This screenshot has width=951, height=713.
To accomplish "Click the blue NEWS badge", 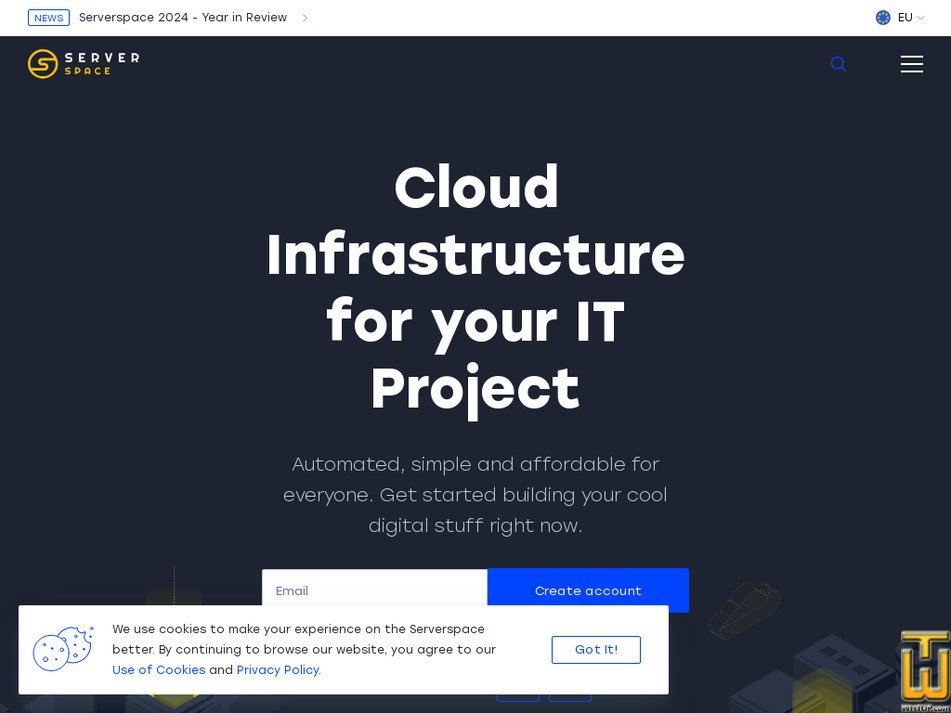I will click(x=48, y=17).
